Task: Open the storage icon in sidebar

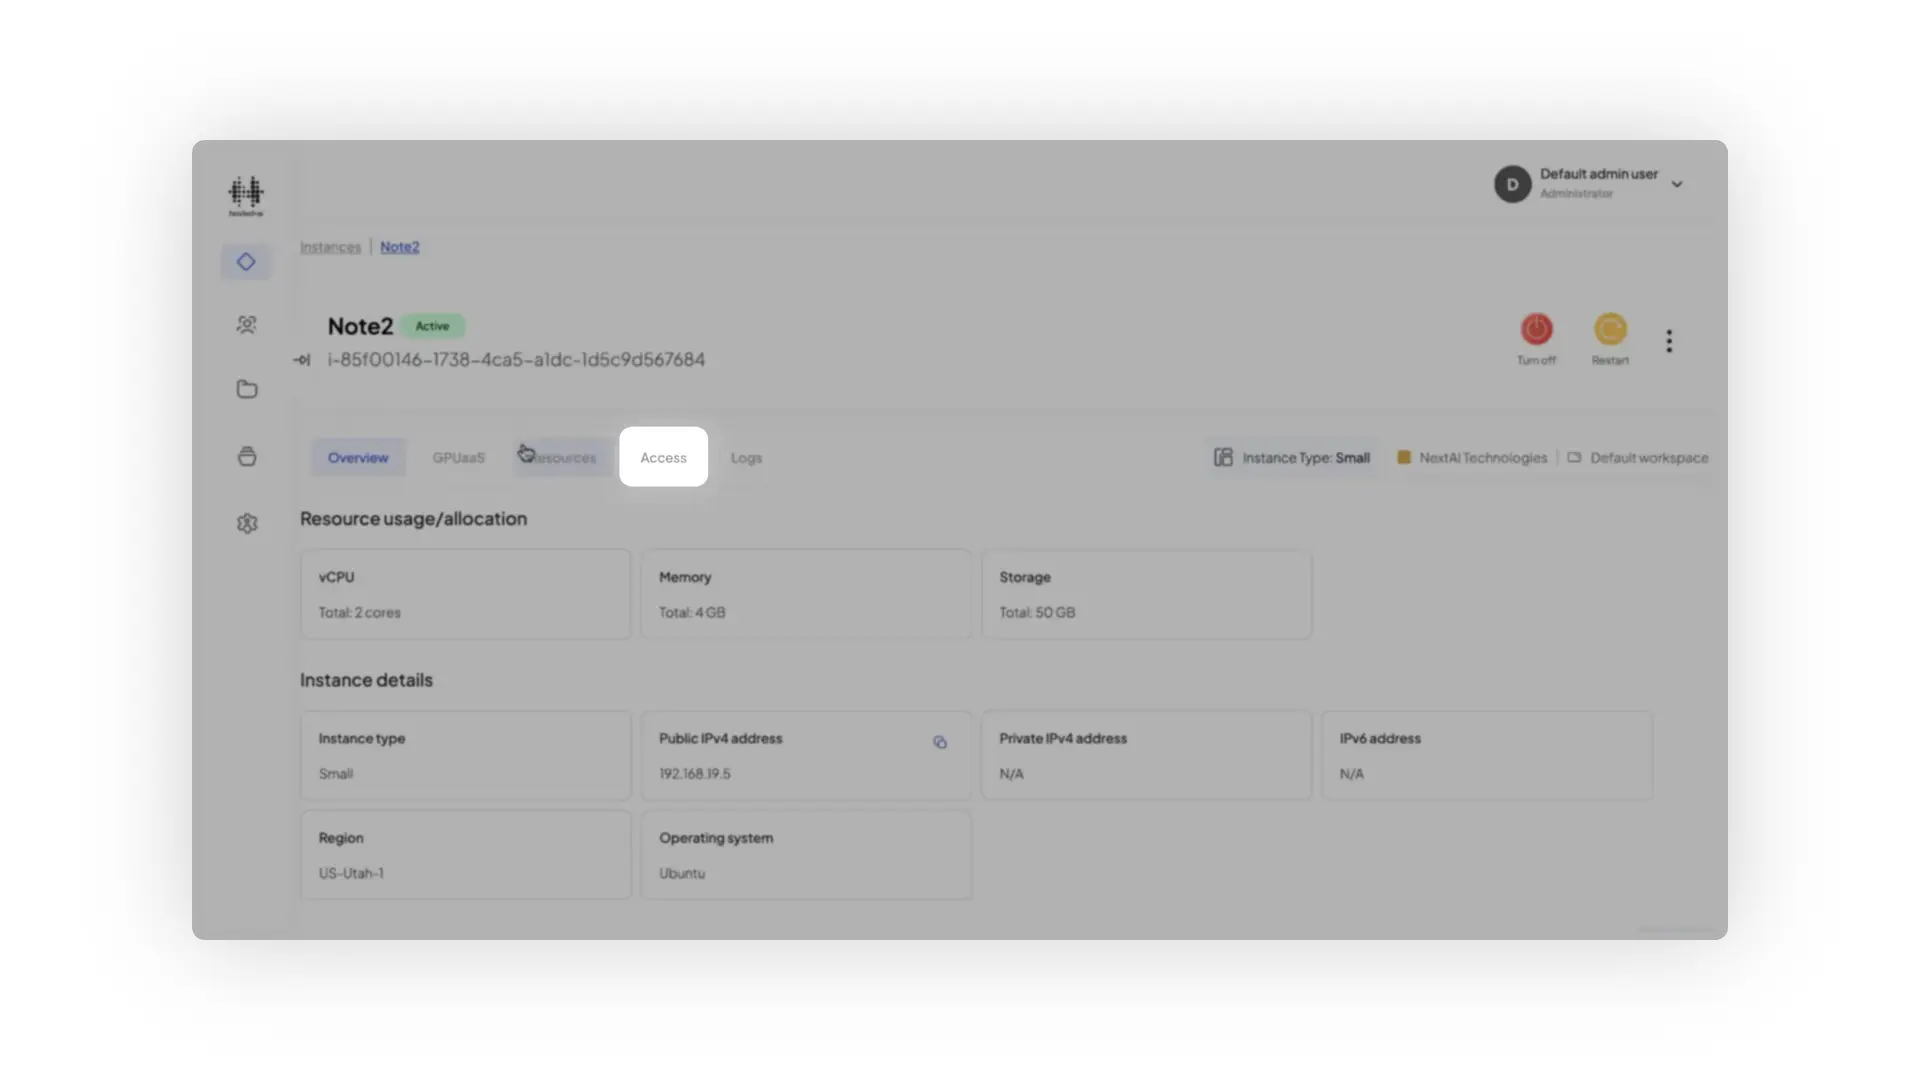Action: (246, 456)
